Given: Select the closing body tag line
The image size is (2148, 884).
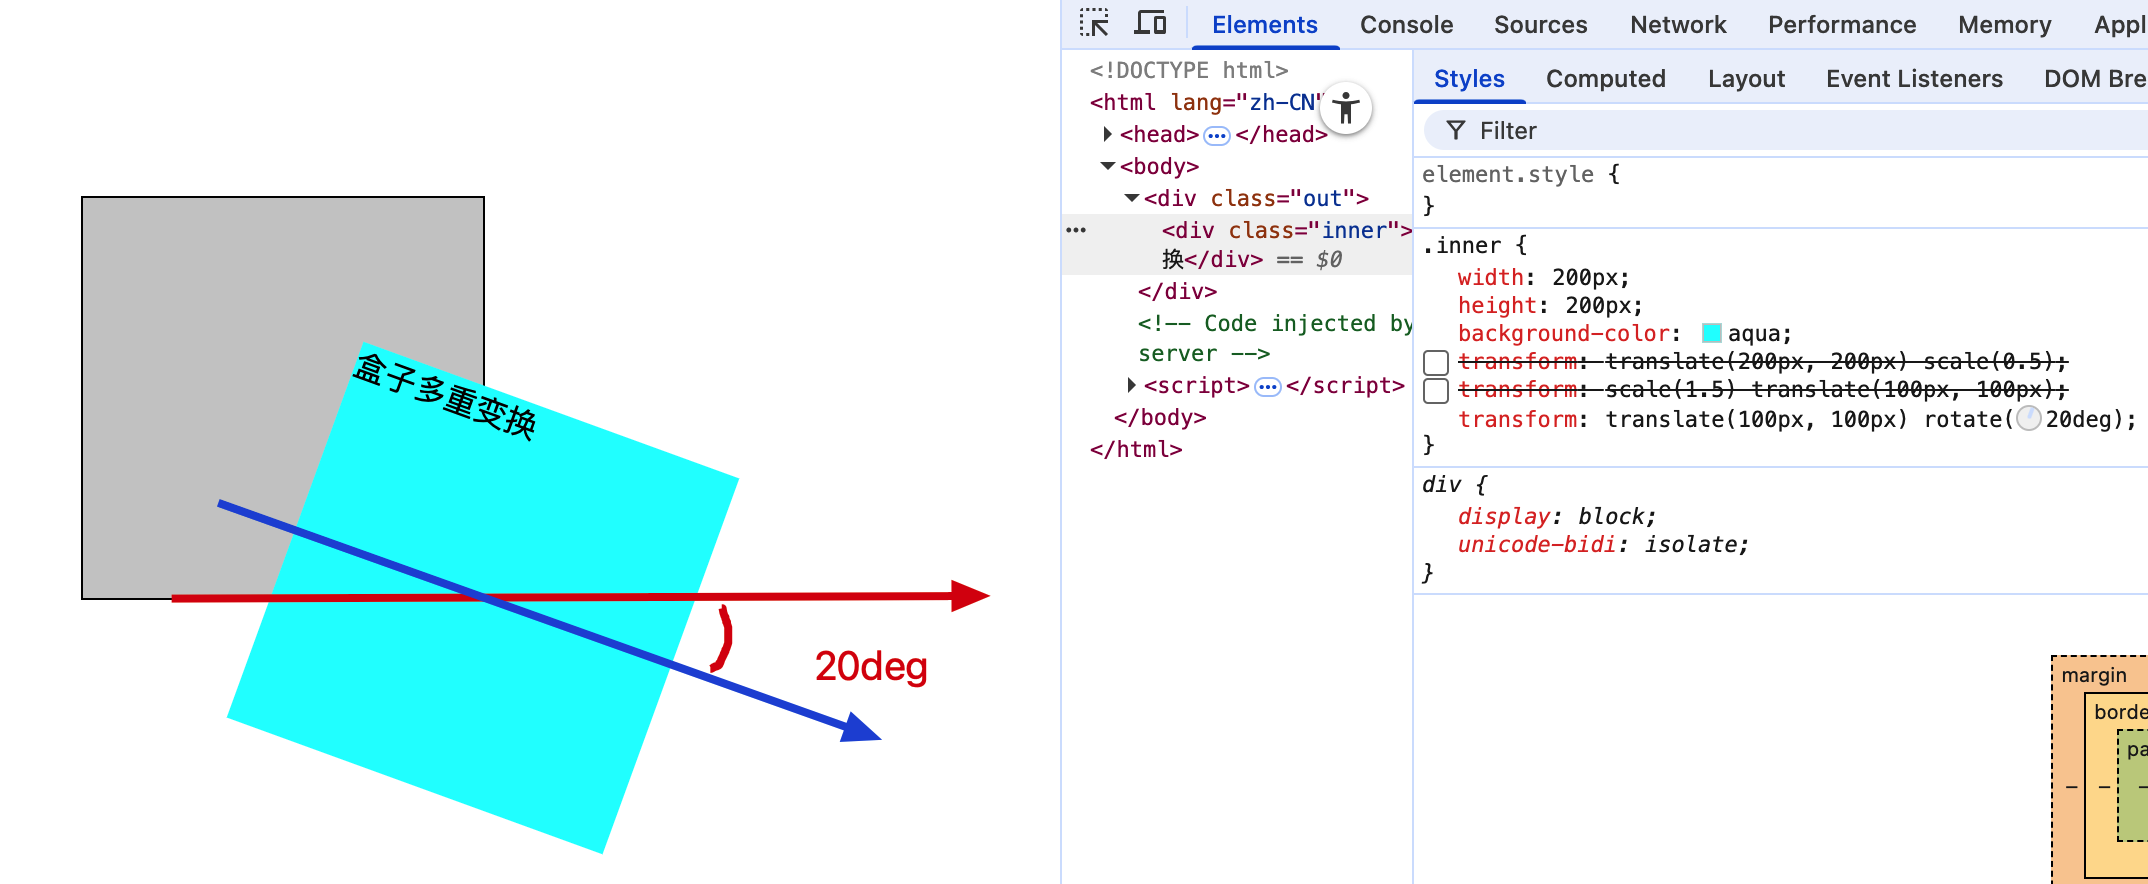Looking at the screenshot, I should click(1160, 417).
